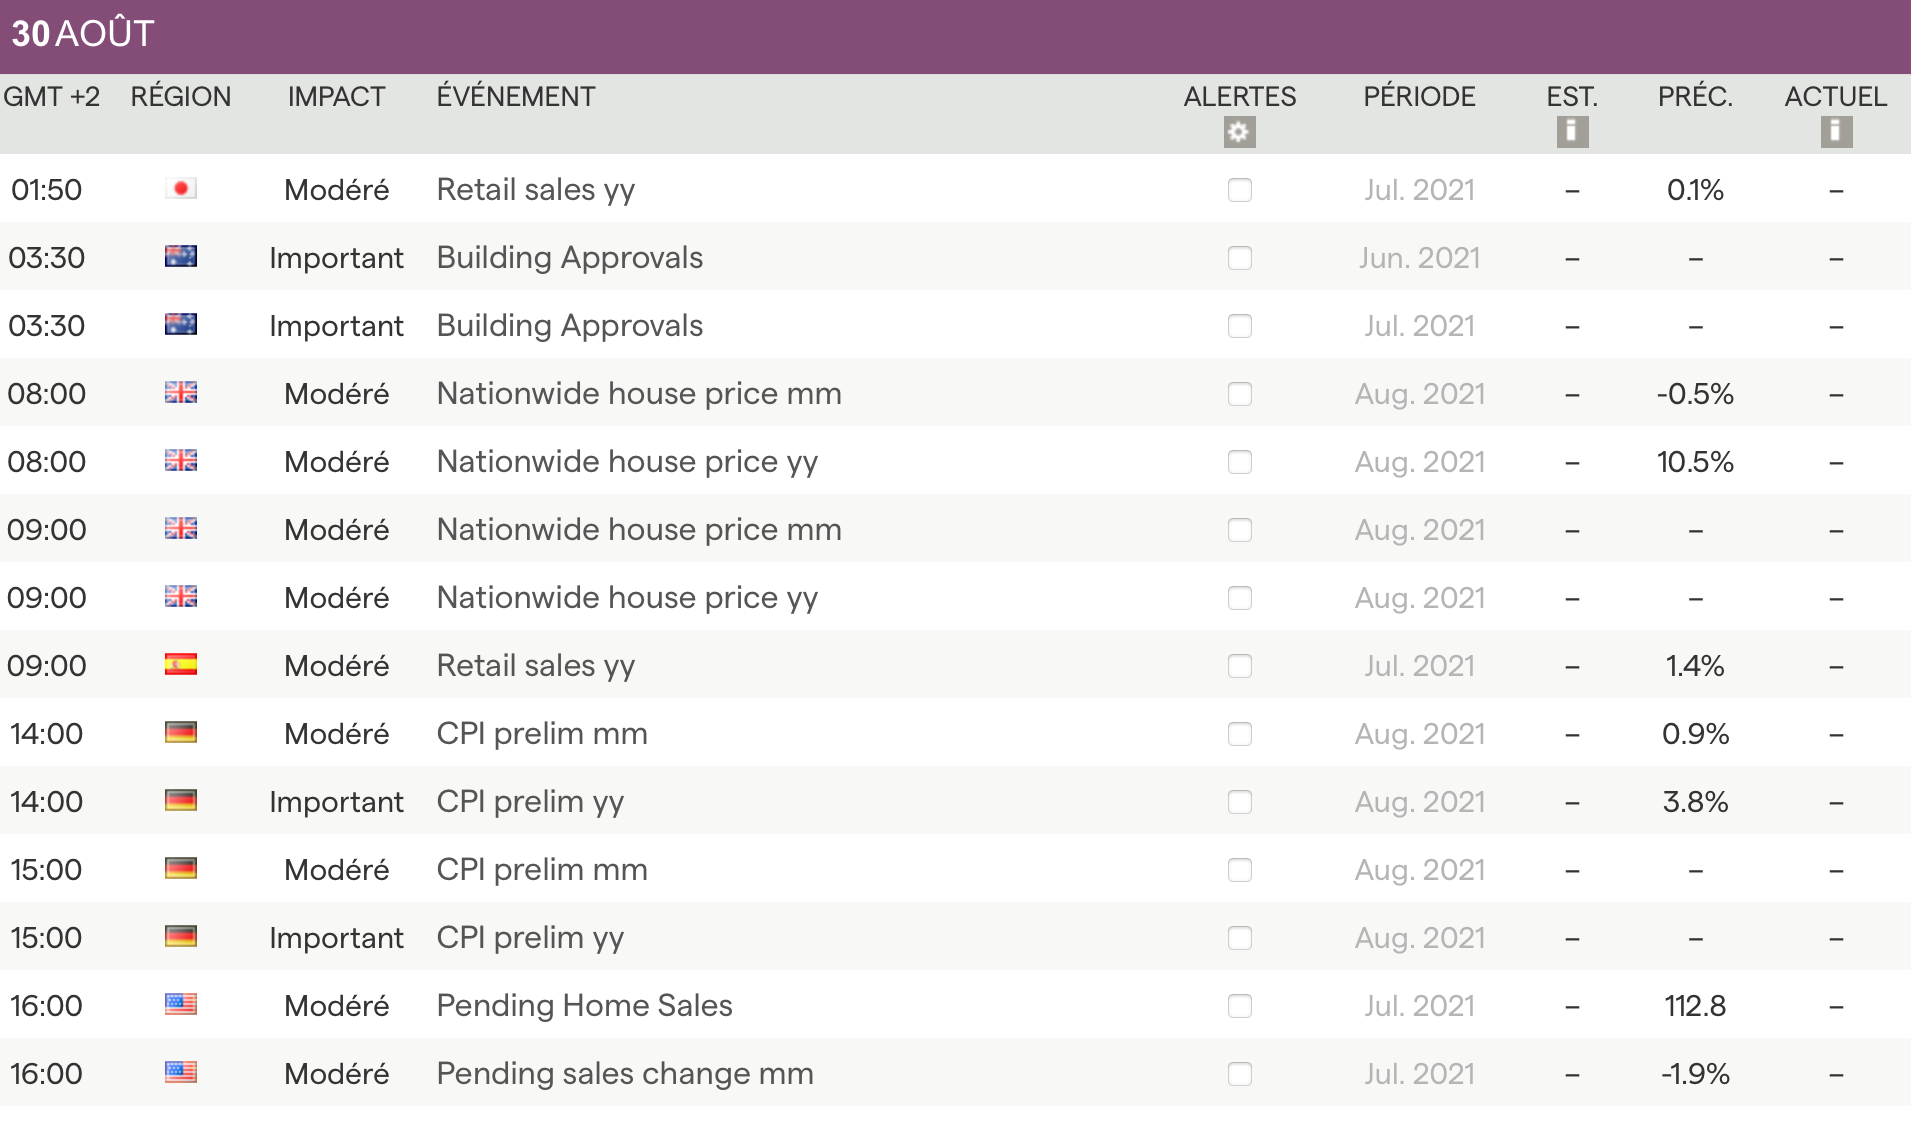The width and height of the screenshot is (1924, 1122).
Task: Select the ÉVÉNEMENT column header
Action: coord(515,97)
